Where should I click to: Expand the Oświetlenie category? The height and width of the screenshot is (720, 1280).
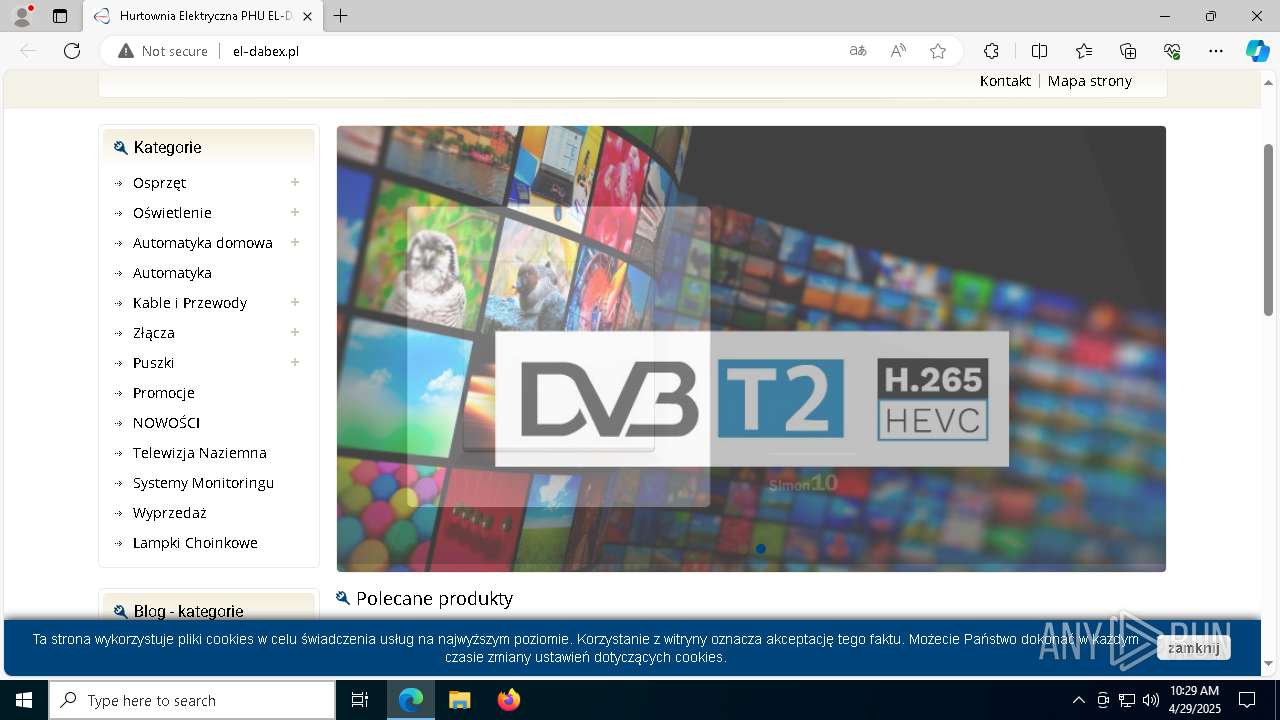[x=295, y=212]
